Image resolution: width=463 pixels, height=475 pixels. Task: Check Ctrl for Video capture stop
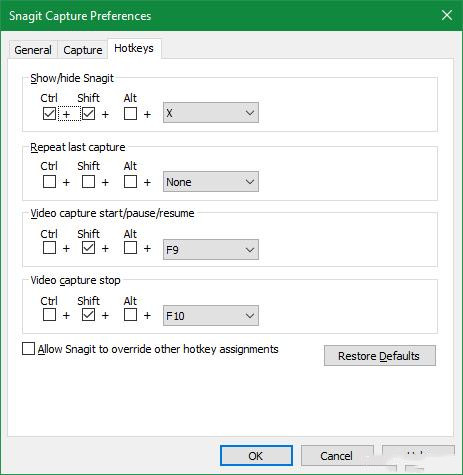coord(49,315)
